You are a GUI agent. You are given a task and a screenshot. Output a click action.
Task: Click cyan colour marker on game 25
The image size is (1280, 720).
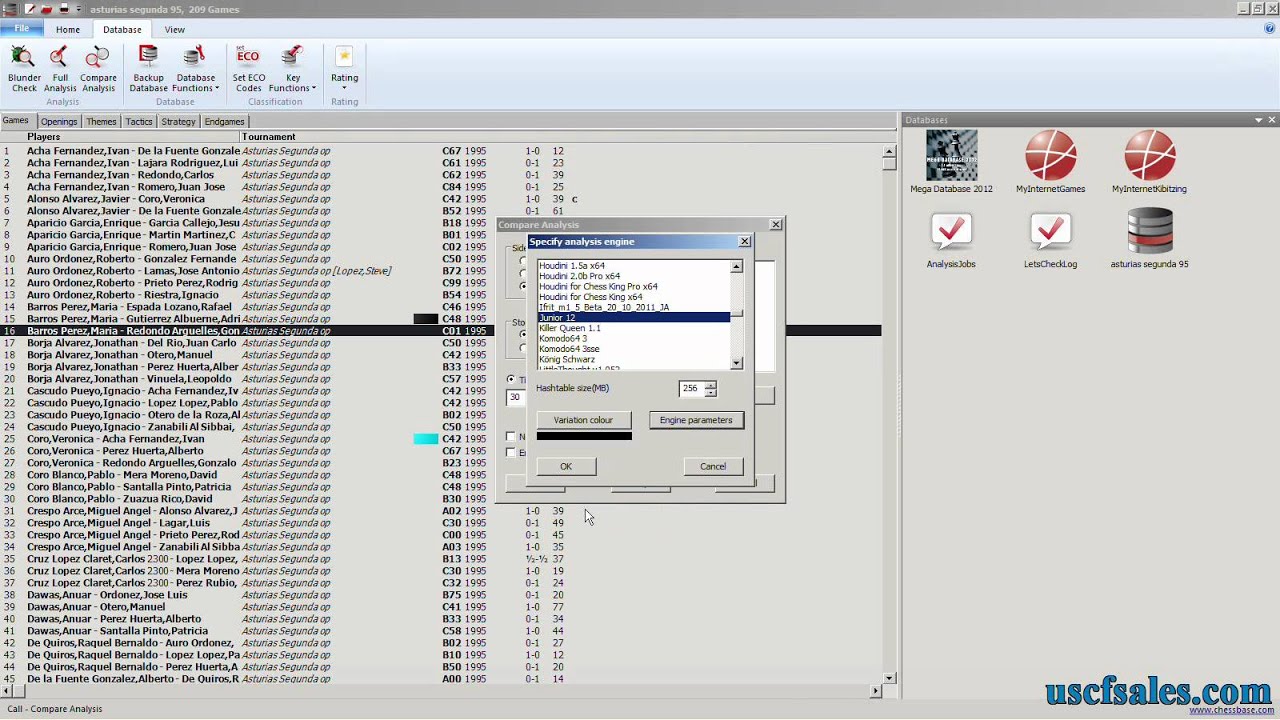tap(426, 439)
